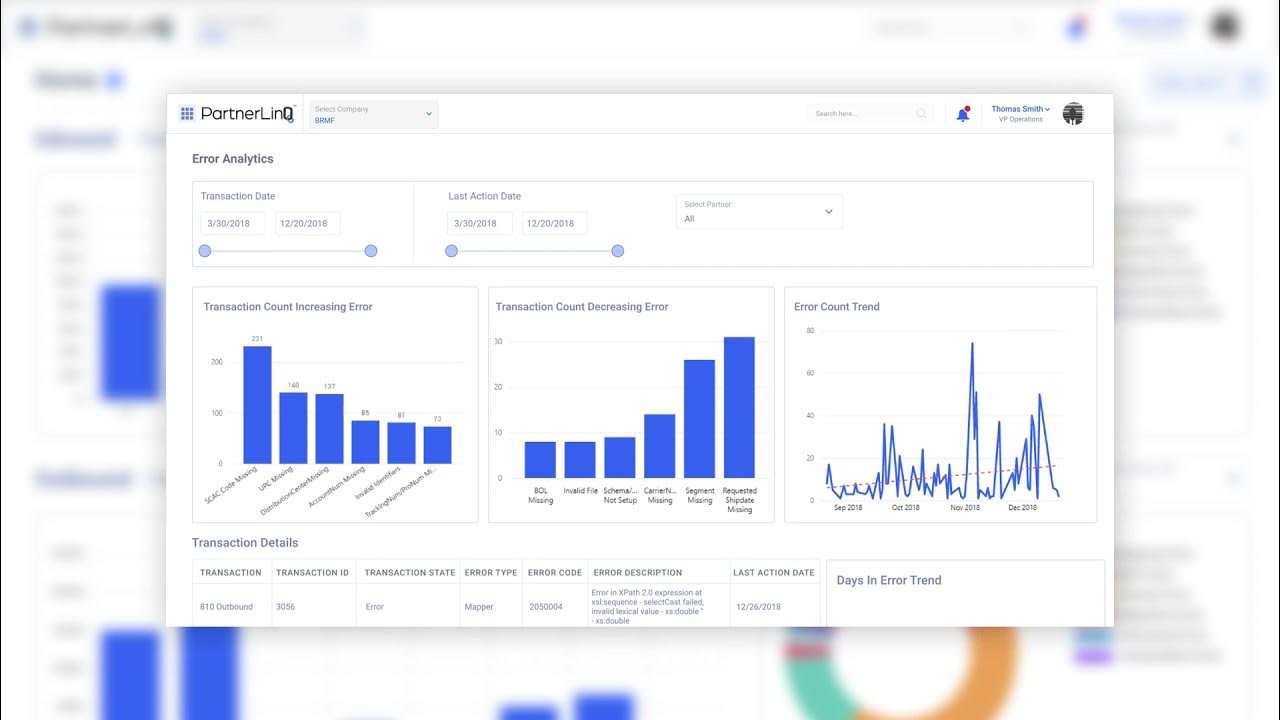Select the Invalid Identifiers bar (81)
This screenshot has height=720, width=1280.
[401, 443]
